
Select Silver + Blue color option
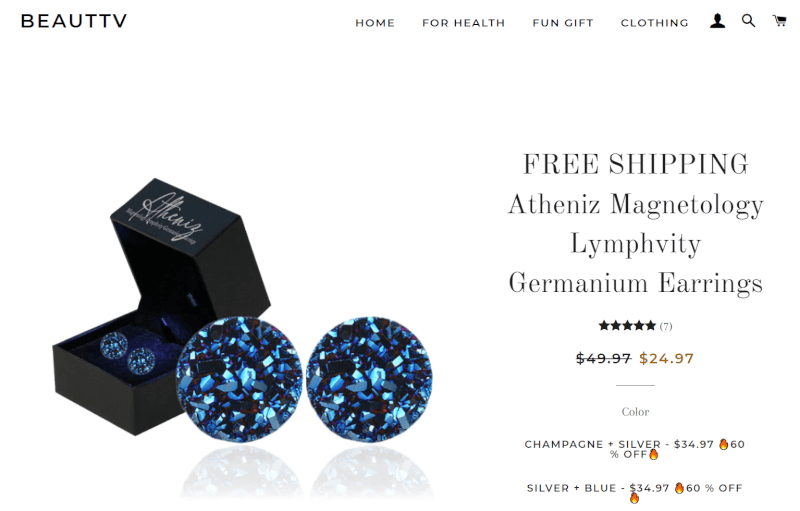click(635, 492)
